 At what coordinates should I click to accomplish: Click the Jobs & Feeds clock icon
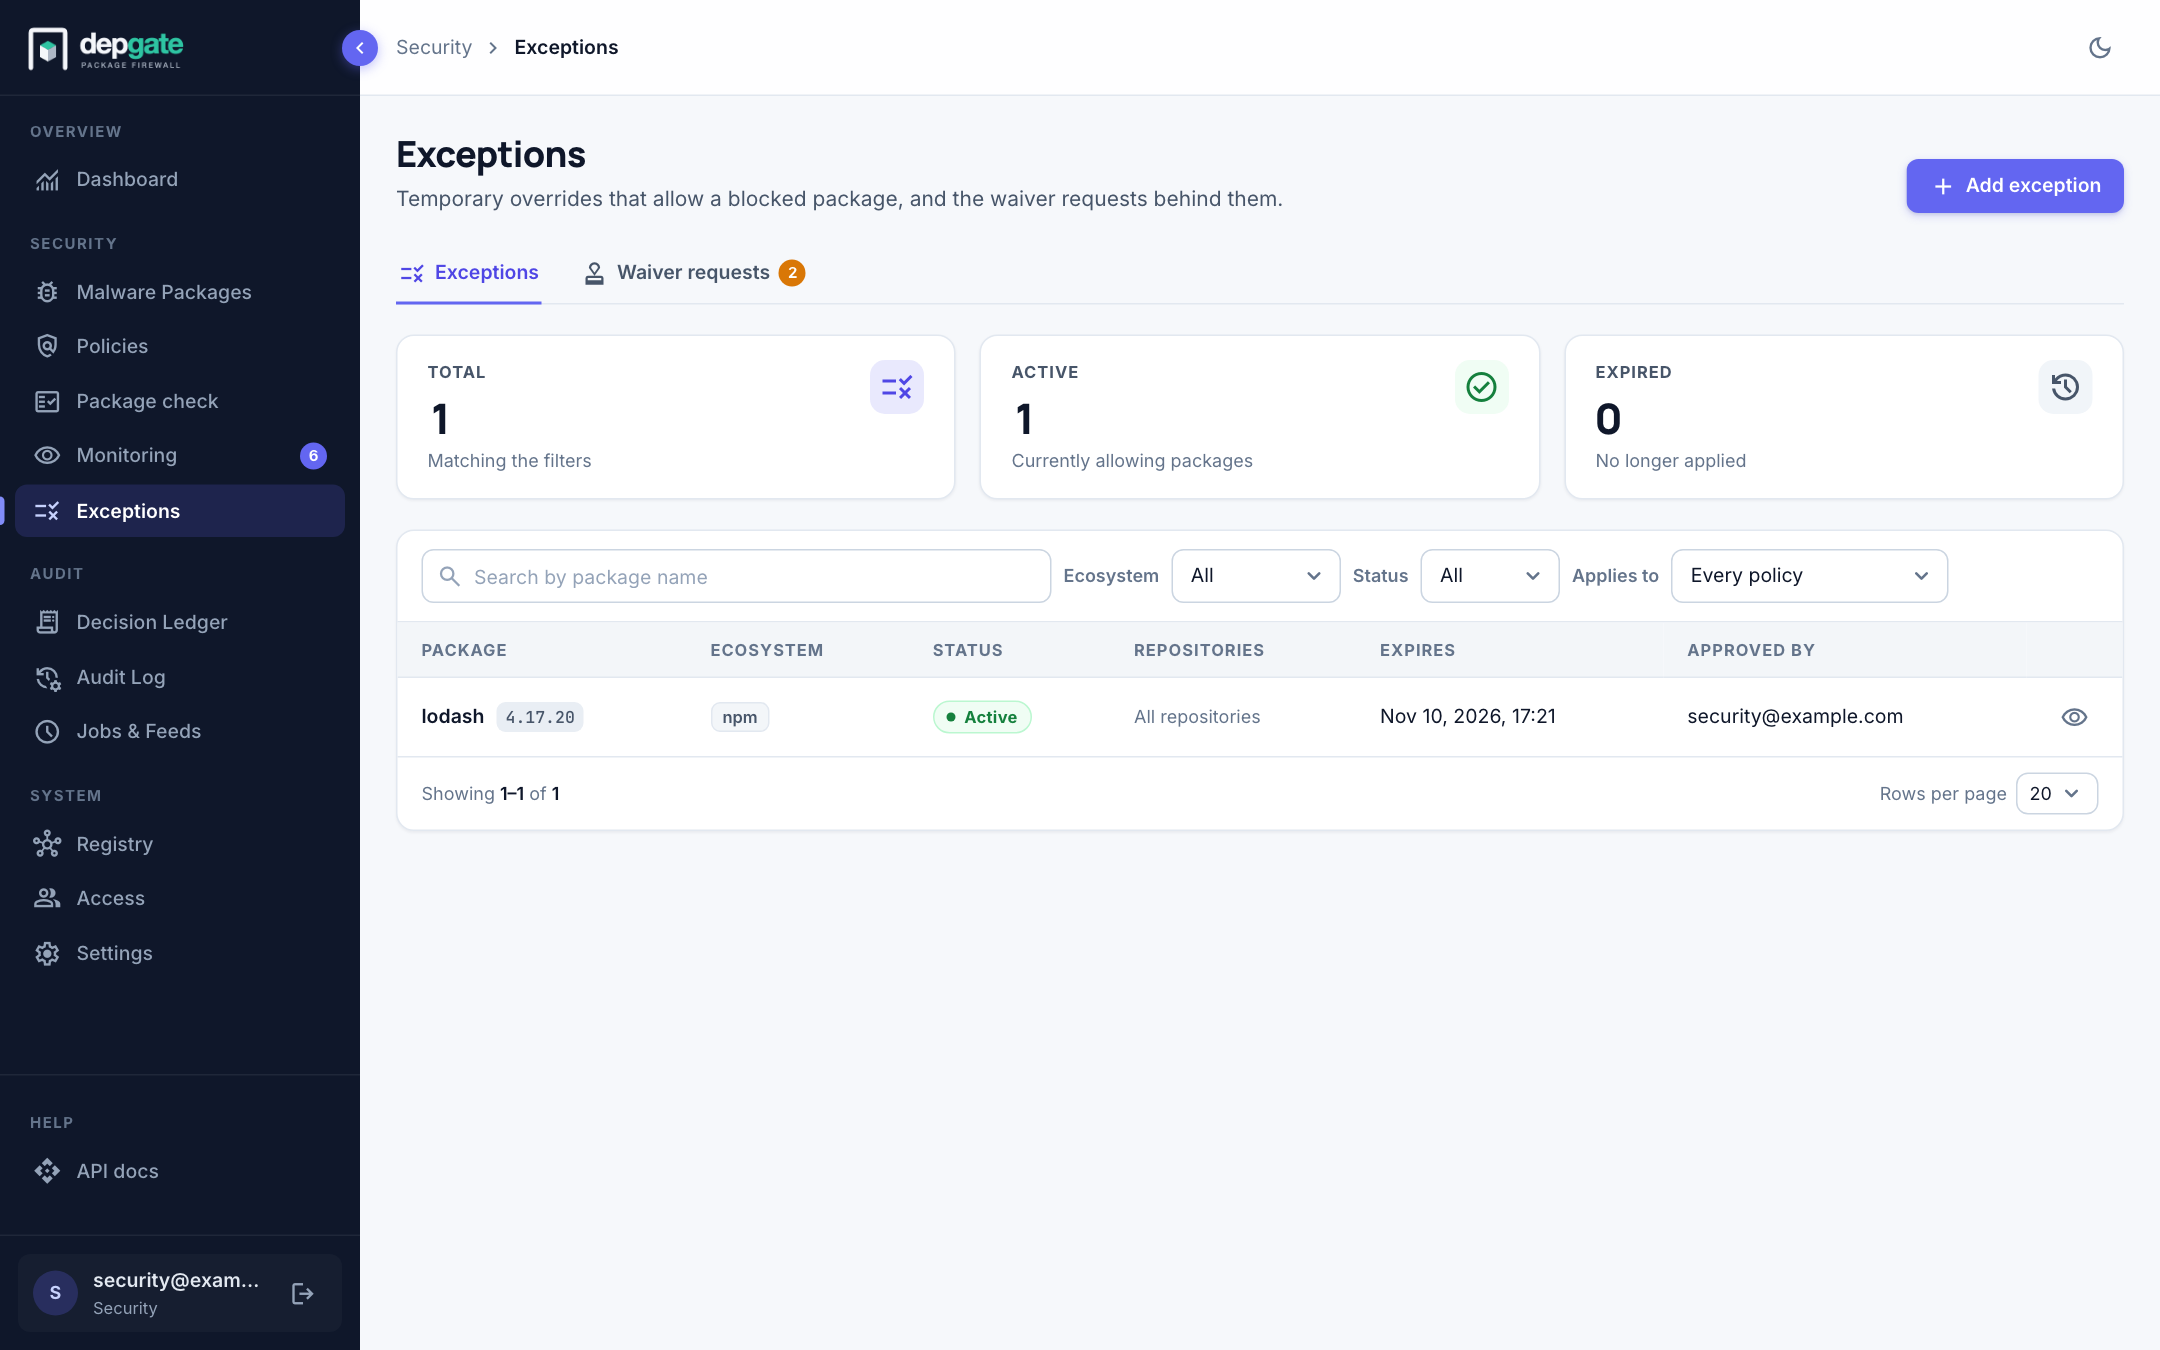tap(47, 731)
